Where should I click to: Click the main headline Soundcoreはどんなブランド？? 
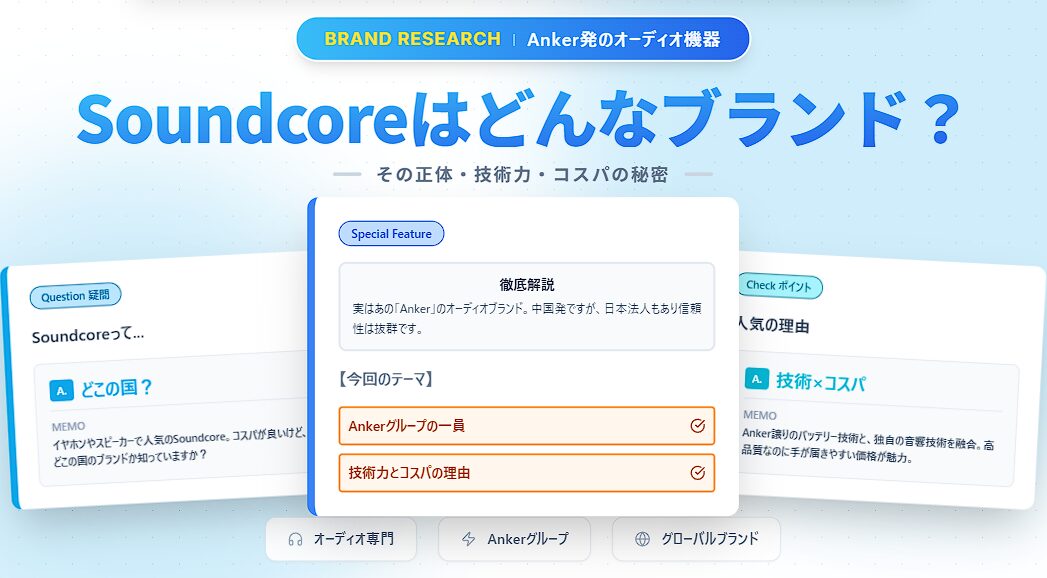tap(519, 120)
